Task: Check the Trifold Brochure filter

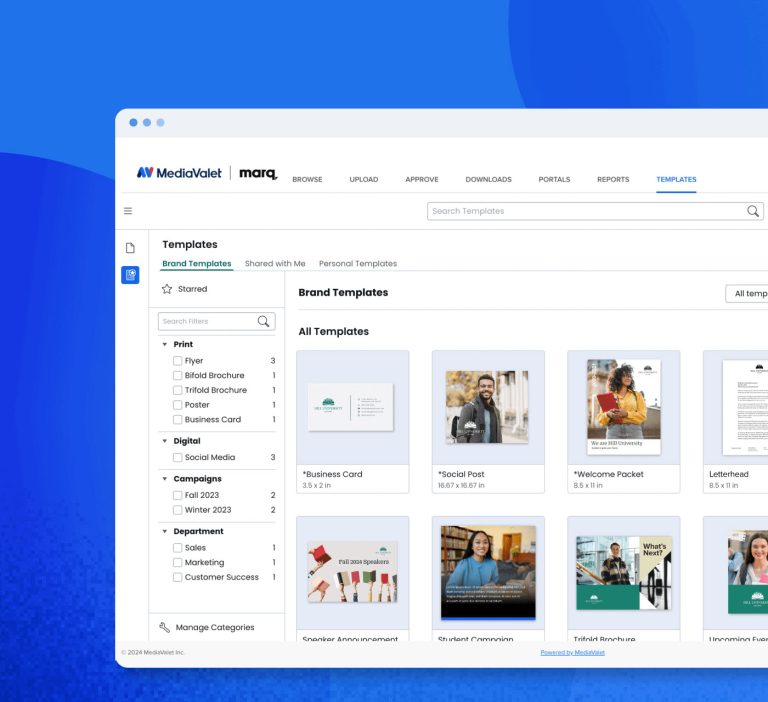Action: [177, 390]
